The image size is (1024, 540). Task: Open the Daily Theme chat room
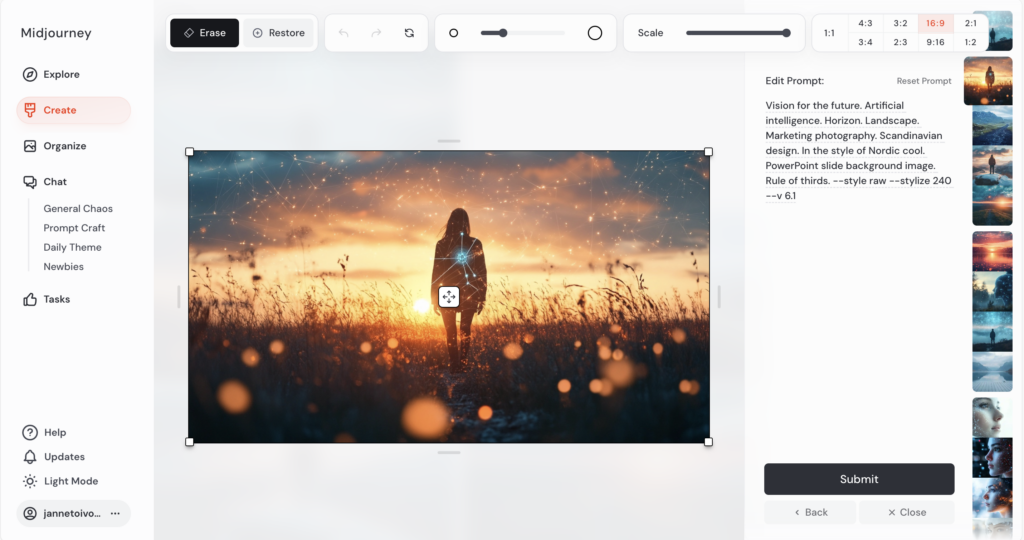[x=72, y=247]
